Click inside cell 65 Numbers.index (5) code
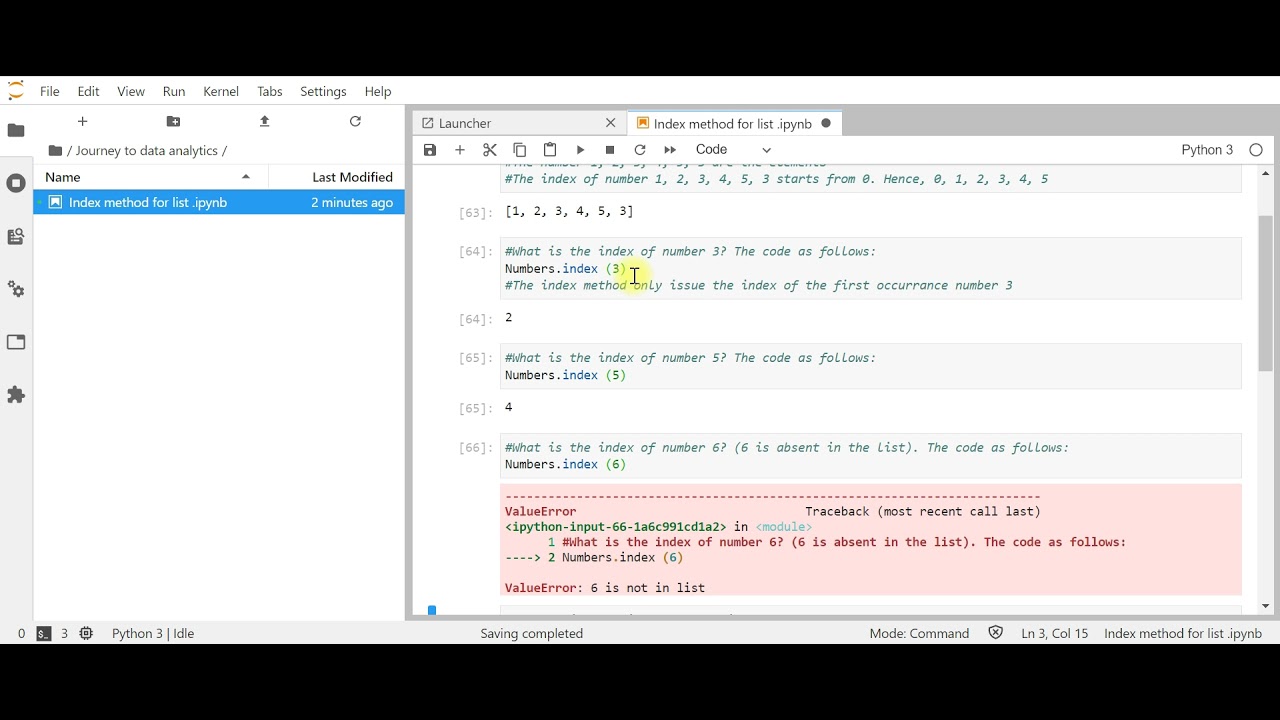Image resolution: width=1280 pixels, height=720 pixels. pyautogui.click(x=565, y=375)
